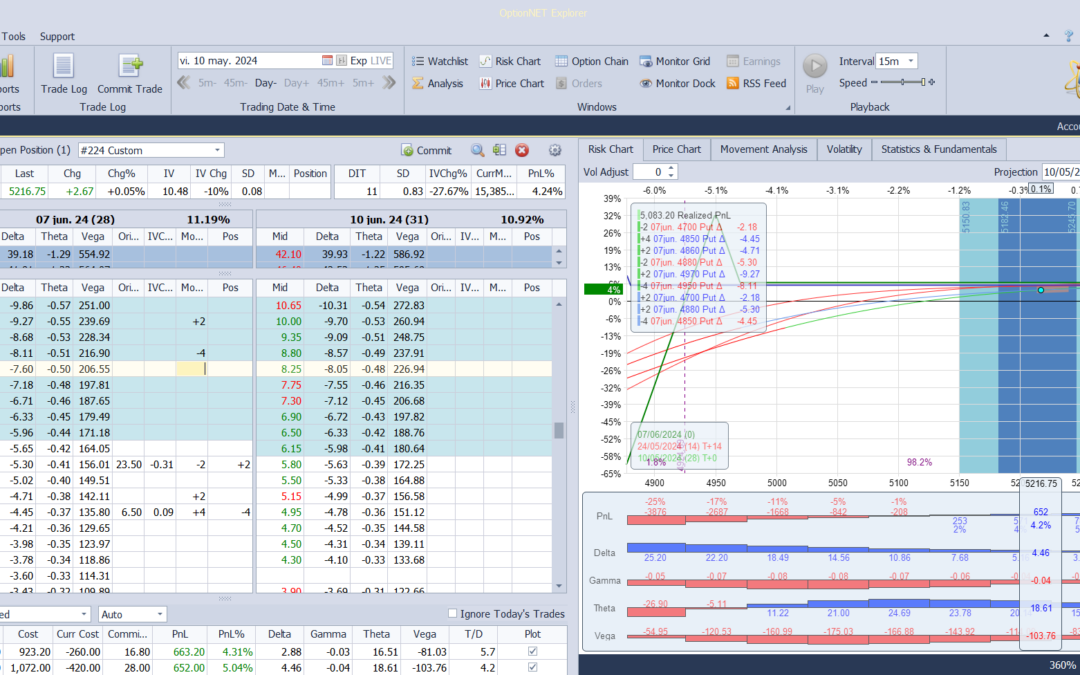Click the 360% zoom indicator in status bar
This screenshot has height=675, width=1080.
(1063, 665)
